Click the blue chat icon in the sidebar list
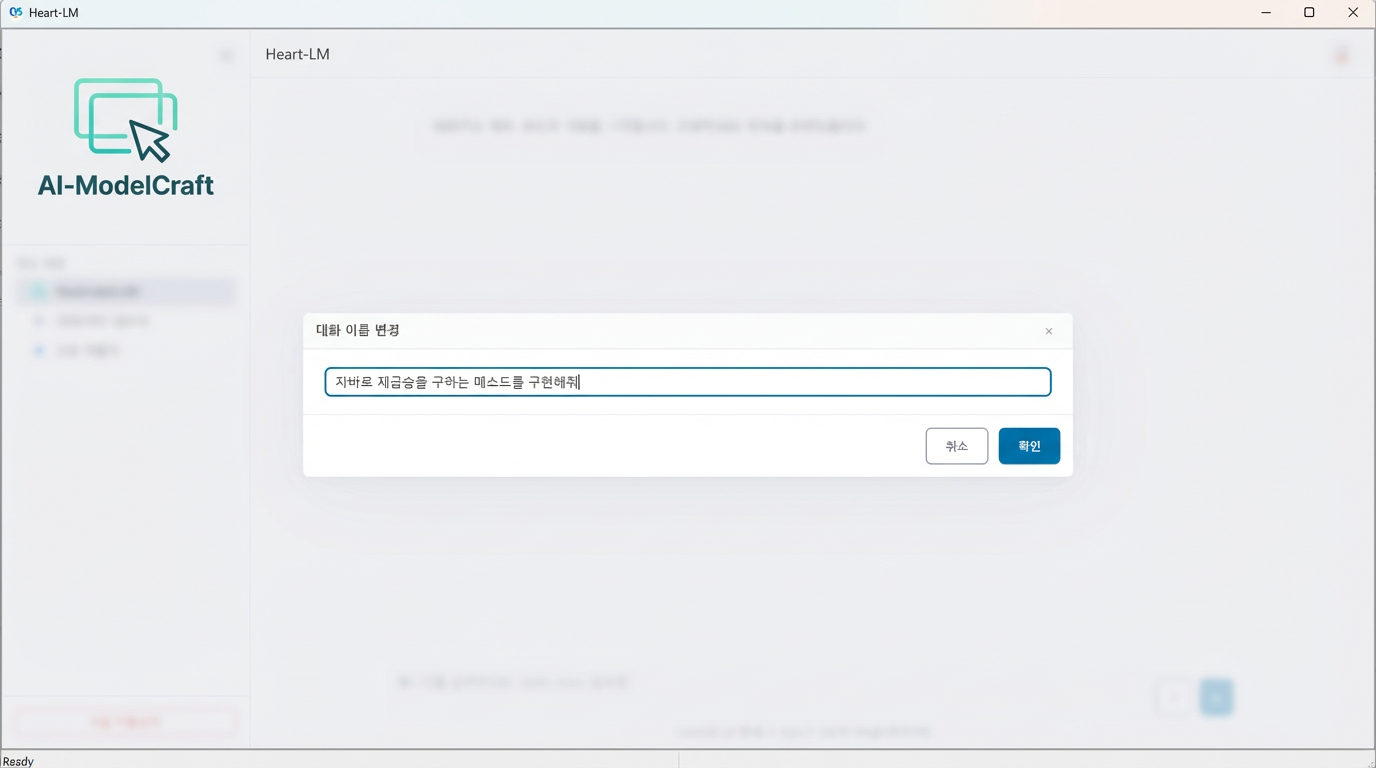The width and height of the screenshot is (1376, 768). coord(37,350)
